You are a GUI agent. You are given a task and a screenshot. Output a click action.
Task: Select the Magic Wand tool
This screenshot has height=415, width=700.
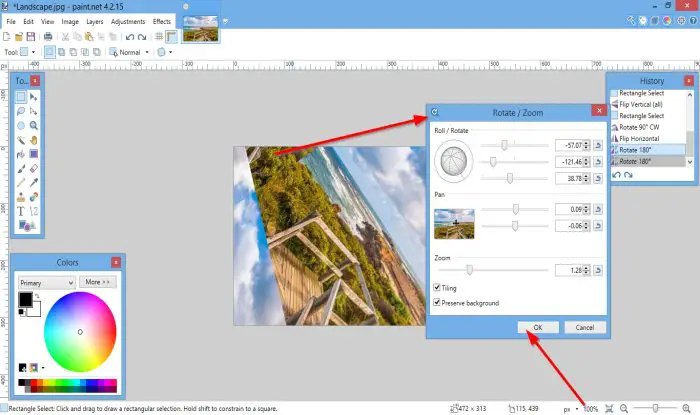coord(21,140)
